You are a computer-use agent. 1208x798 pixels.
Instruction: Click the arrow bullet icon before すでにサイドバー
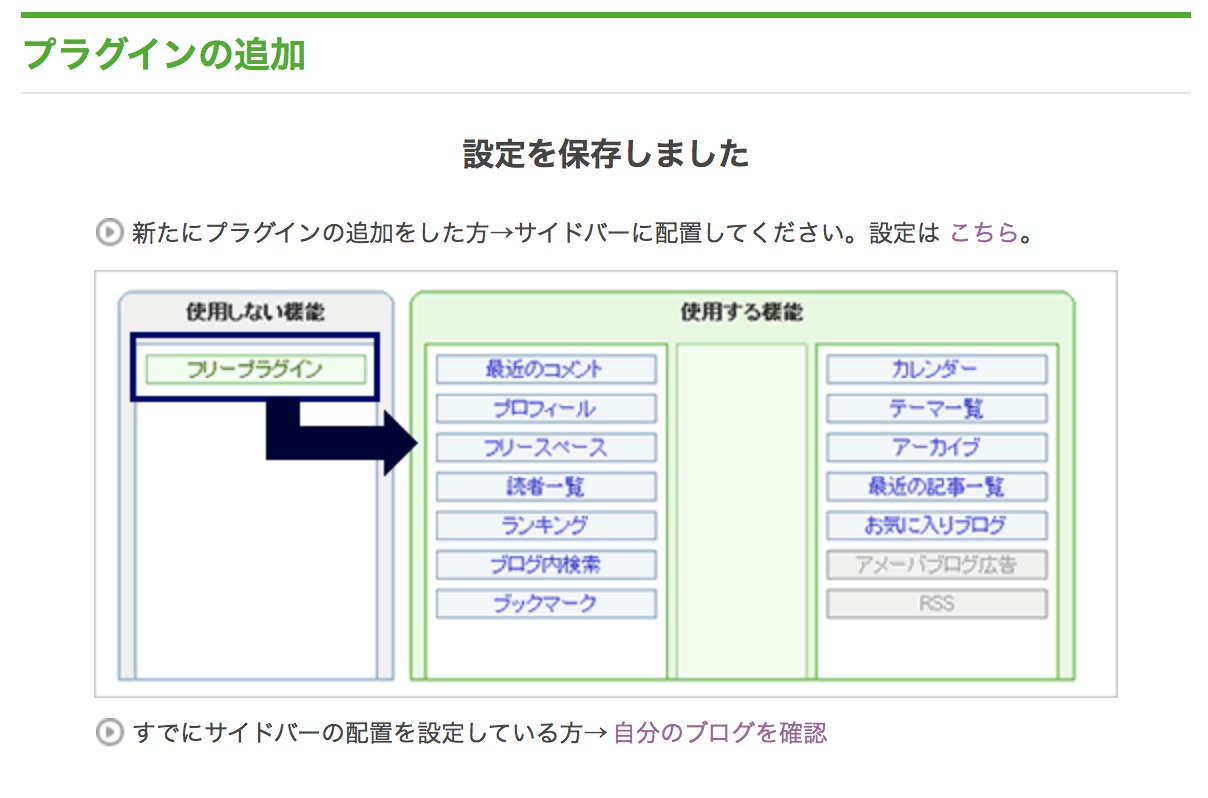pos(108,733)
